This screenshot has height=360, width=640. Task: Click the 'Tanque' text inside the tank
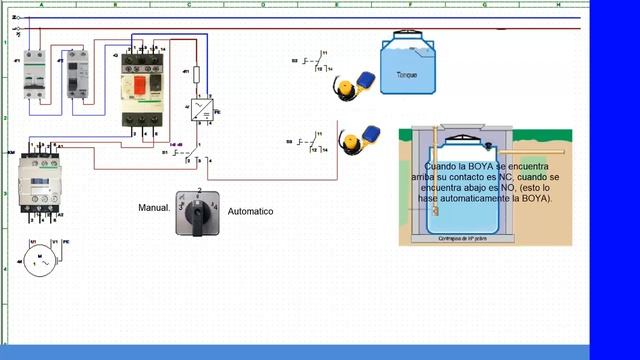pyautogui.click(x=407, y=75)
